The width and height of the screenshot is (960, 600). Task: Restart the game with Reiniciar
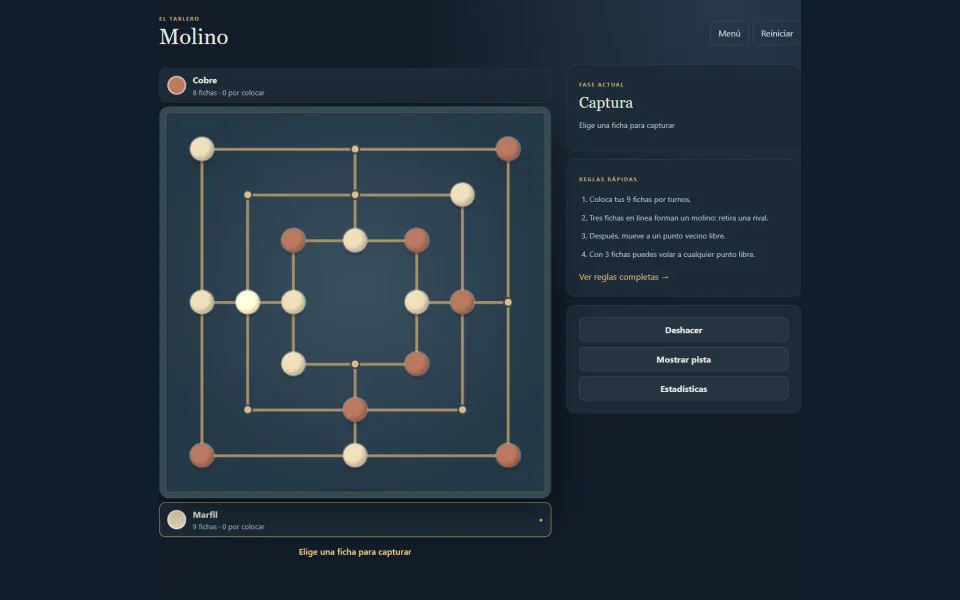coord(777,34)
